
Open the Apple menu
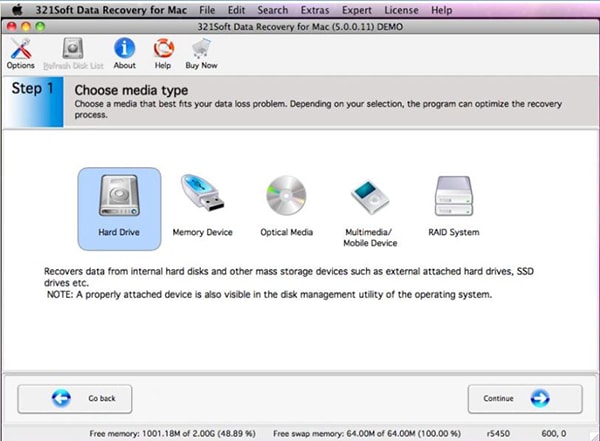click(x=18, y=10)
